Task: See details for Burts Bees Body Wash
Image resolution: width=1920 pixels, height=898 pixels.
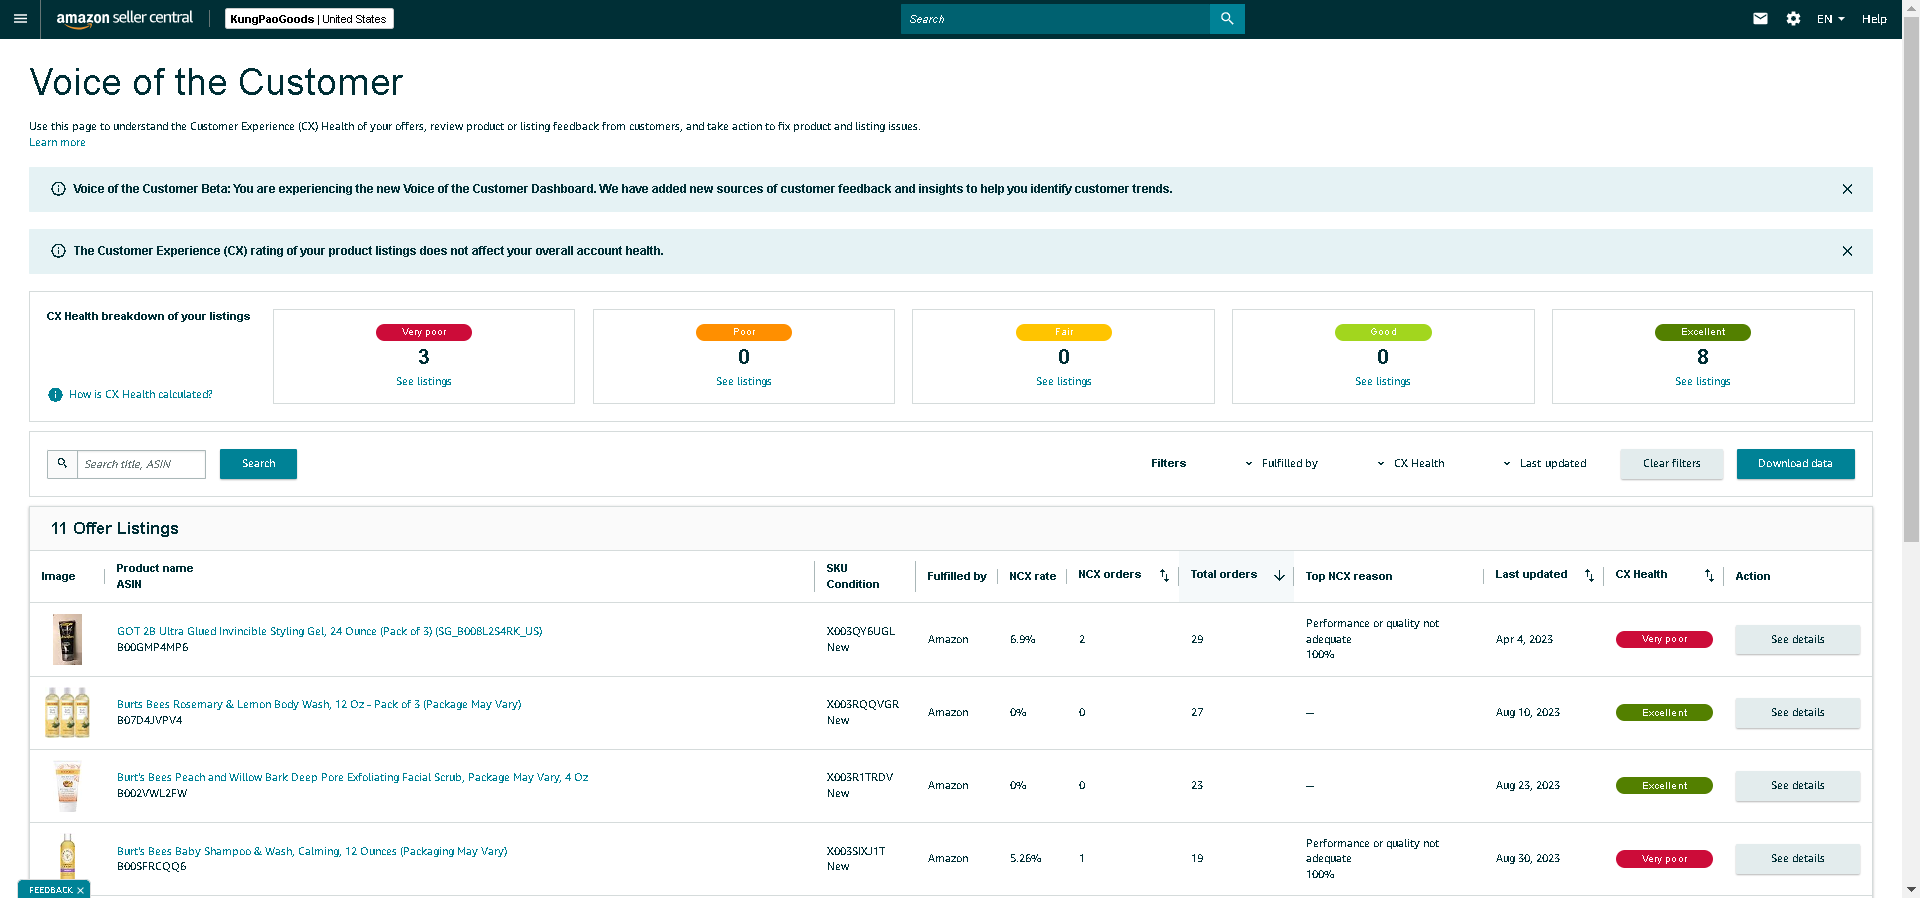Action: click(1798, 713)
